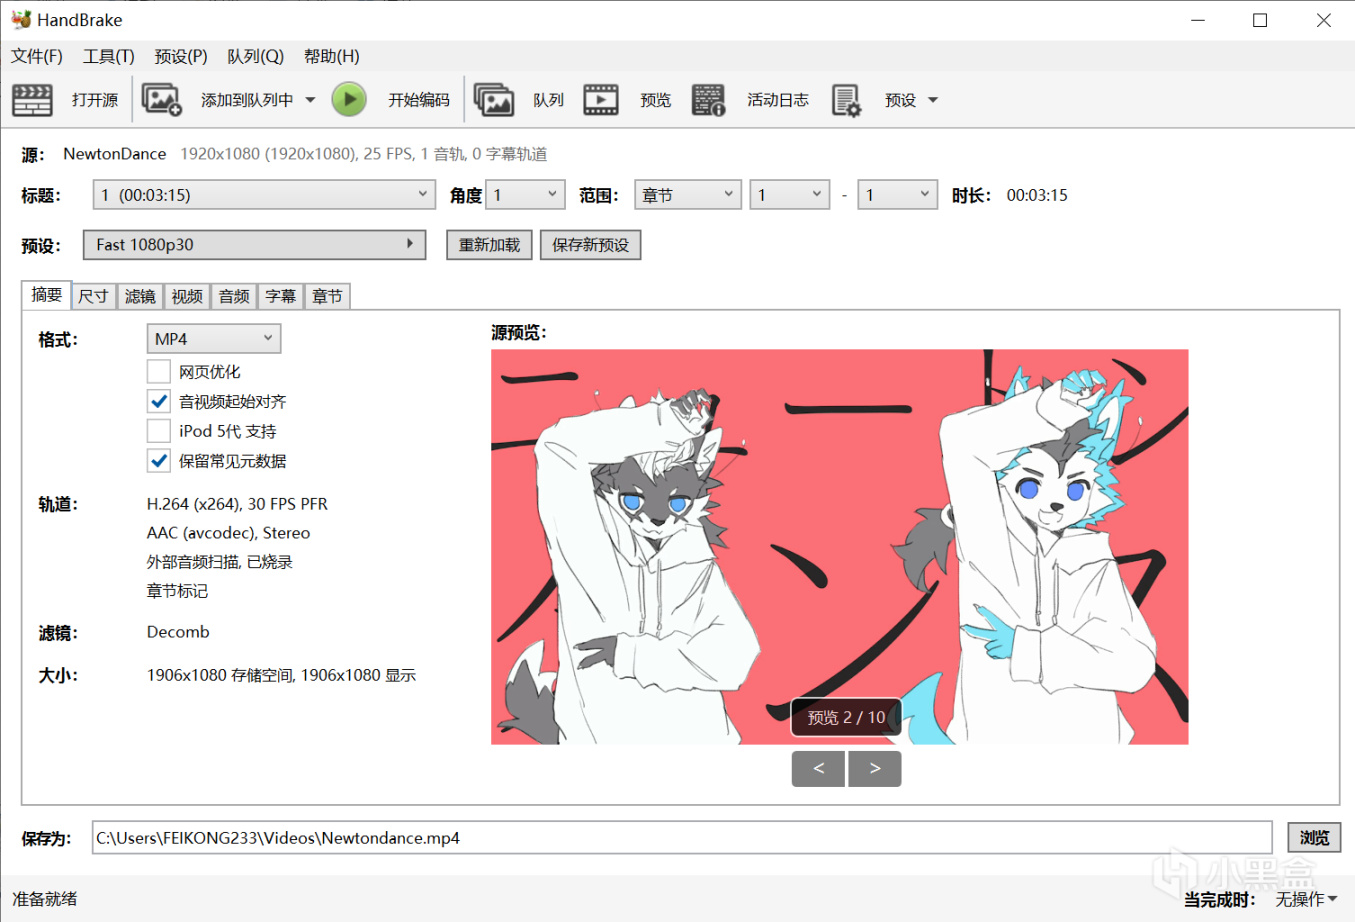The width and height of the screenshot is (1355, 922).
Task: Open the 角度 angle dropdown
Action: coord(525,195)
